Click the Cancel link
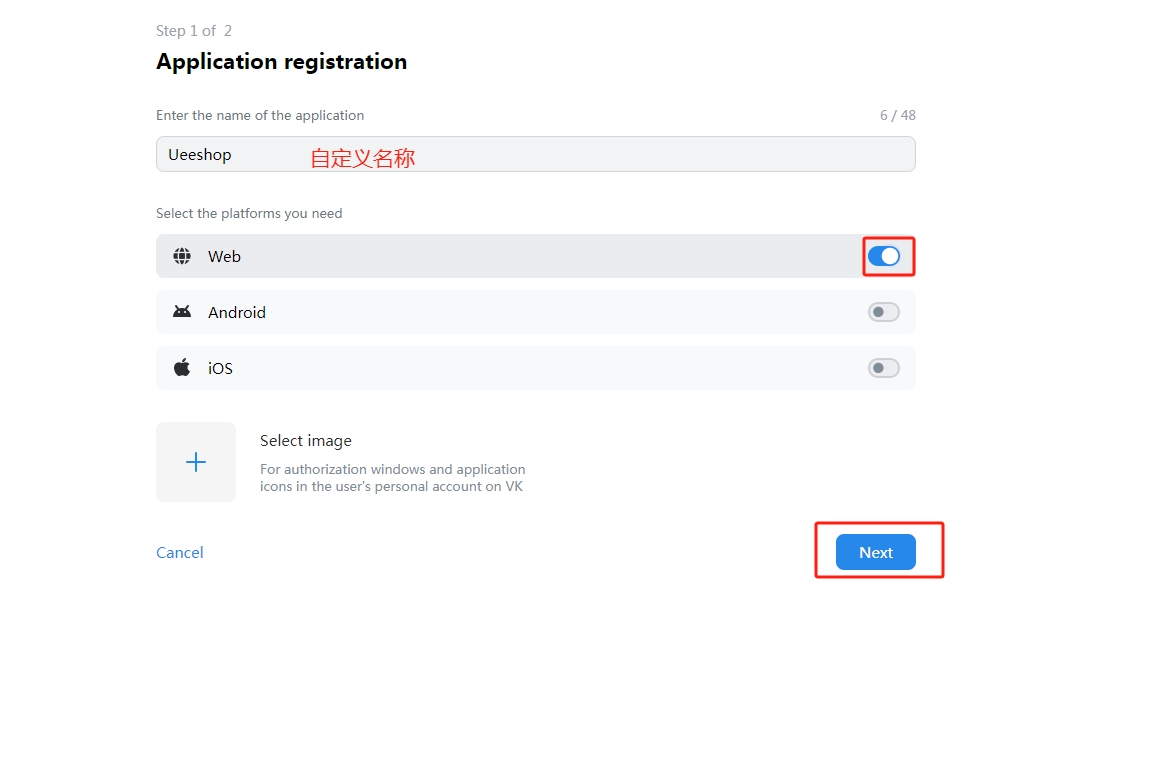 click(179, 552)
